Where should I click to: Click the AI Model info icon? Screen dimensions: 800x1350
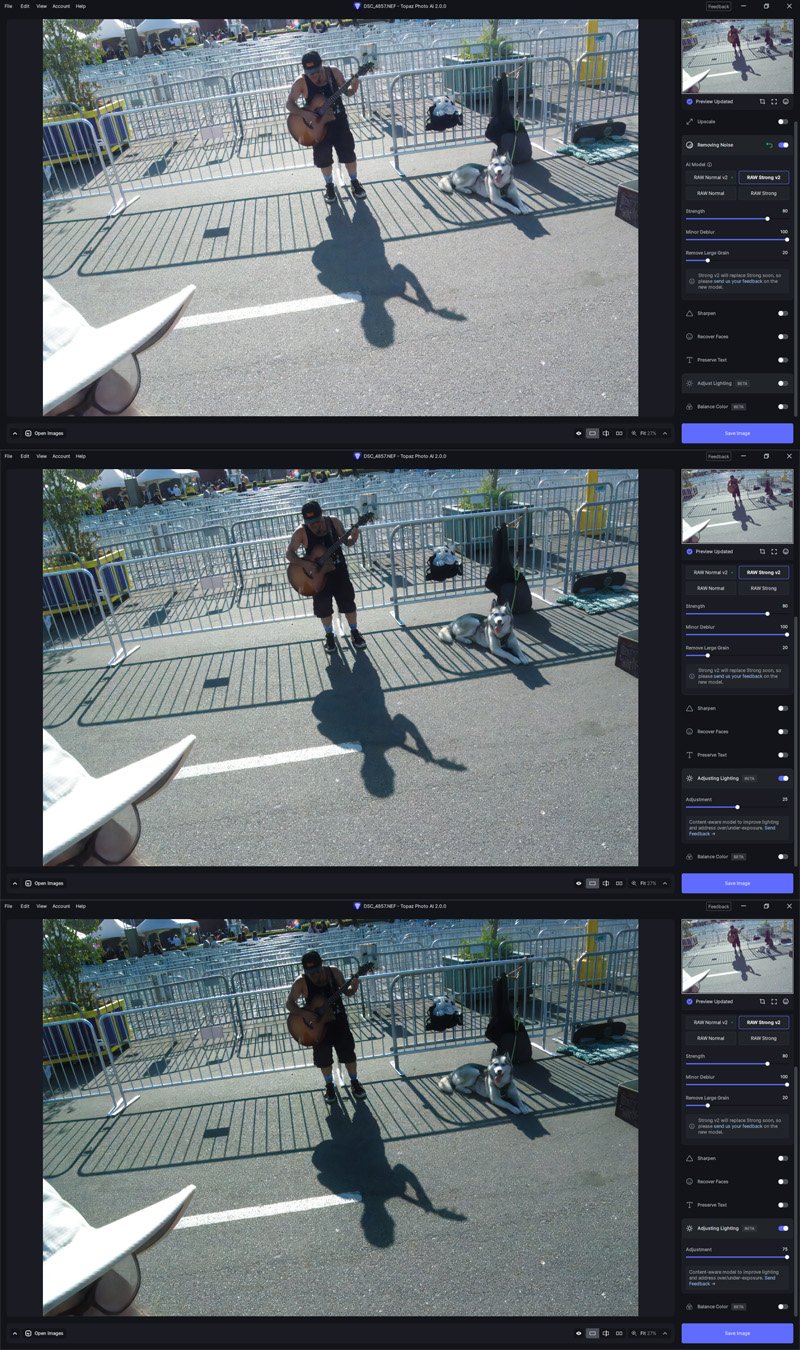pyautogui.click(x=710, y=164)
